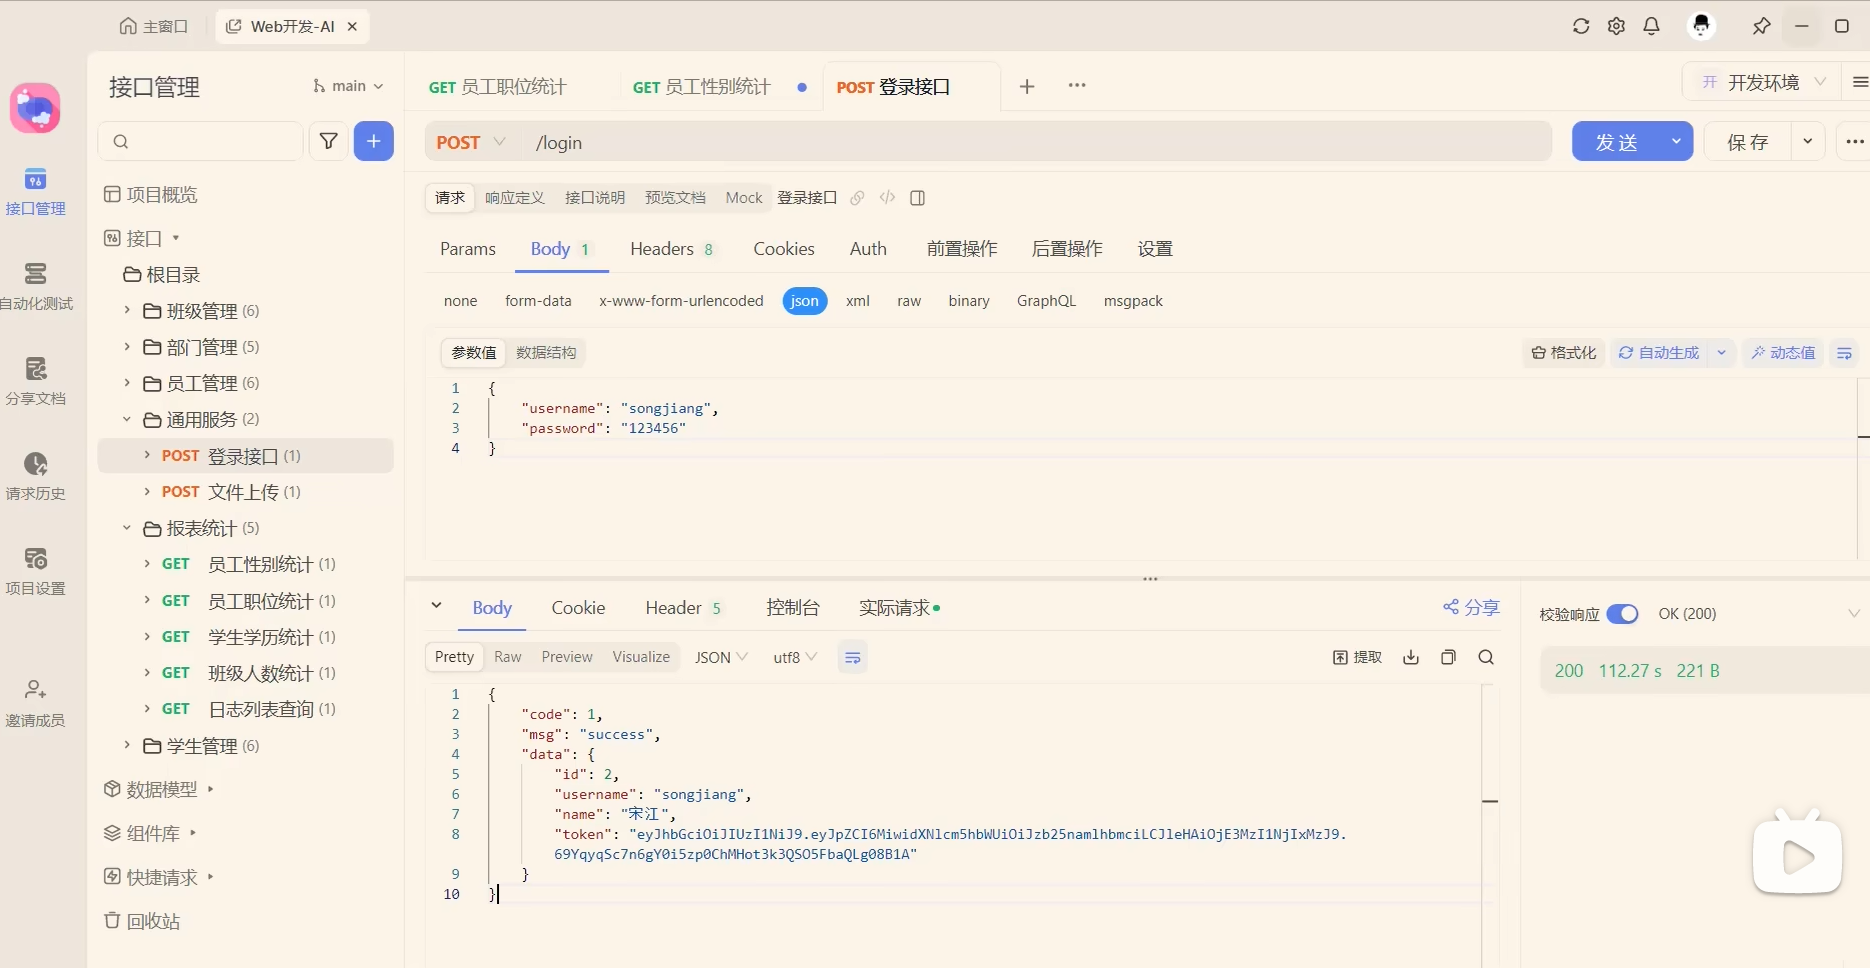The height and width of the screenshot is (968, 1870).
Task: Click the /login URL input field
Action: (x=1038, y=143)
